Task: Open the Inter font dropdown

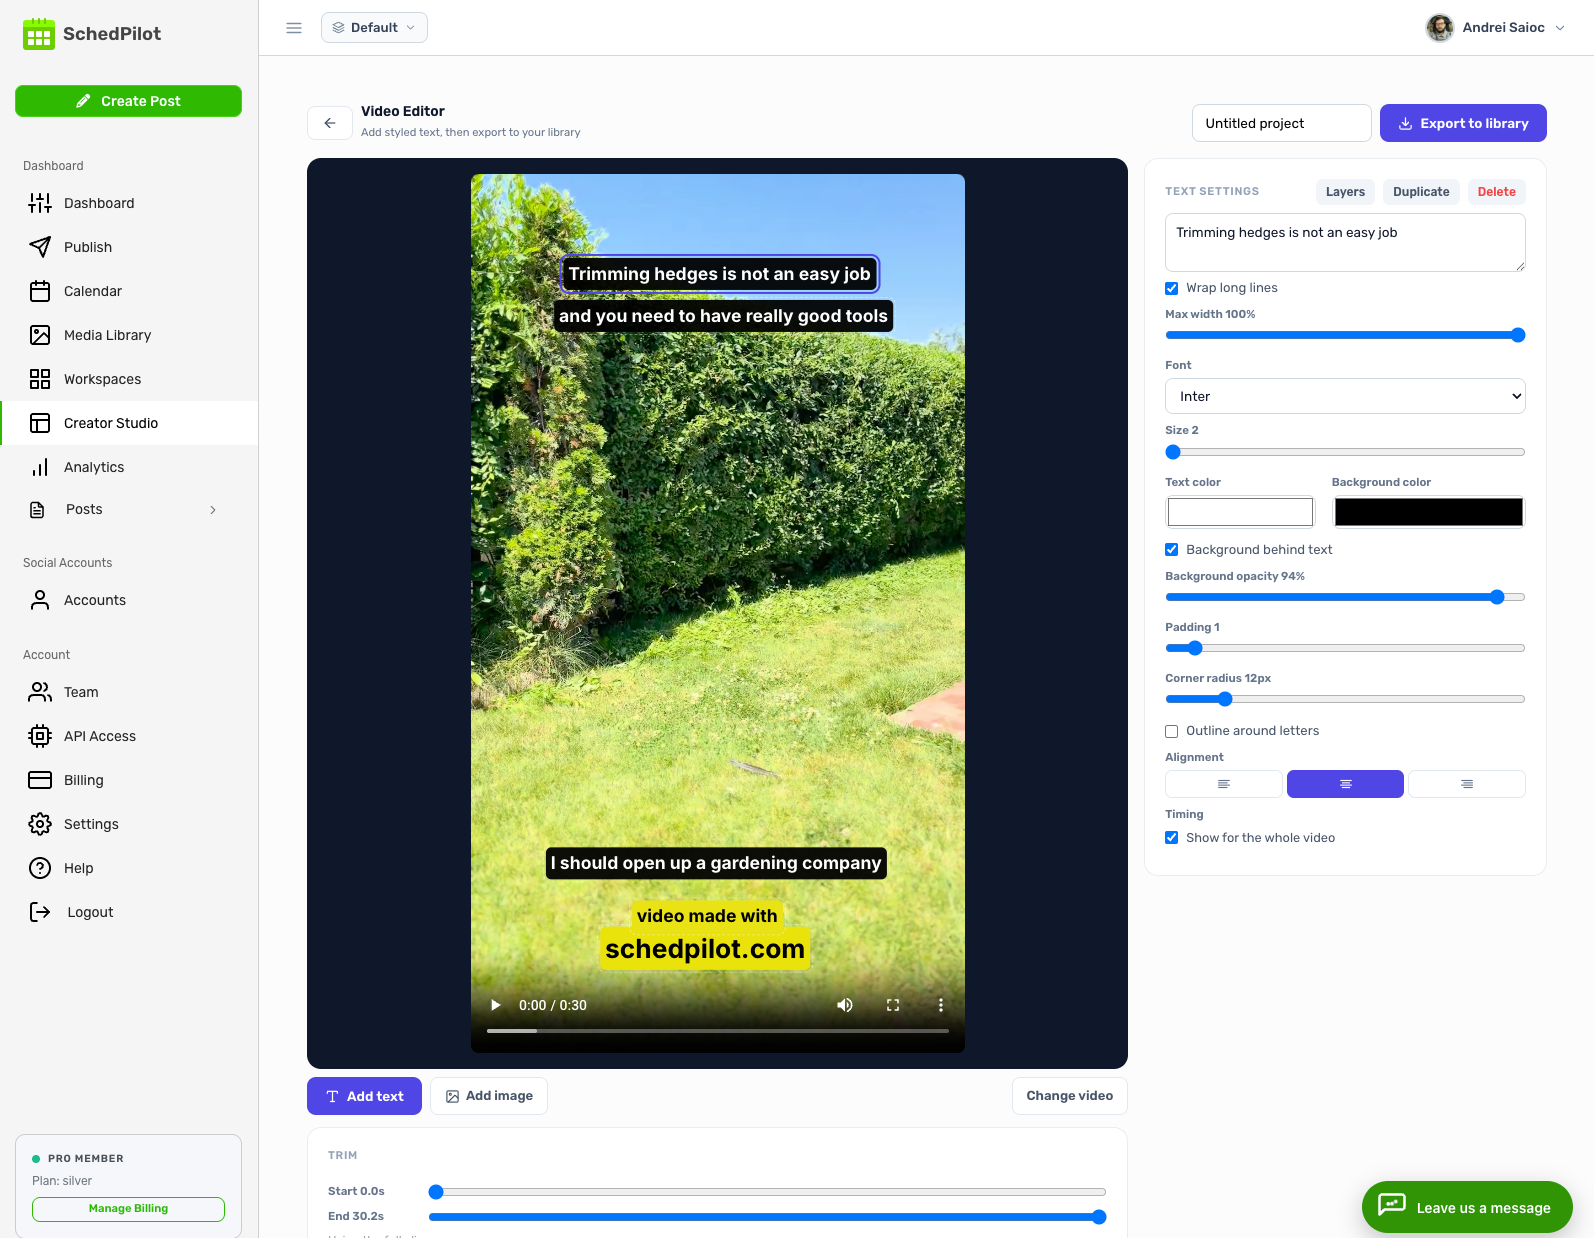Action: (1345, 396)
